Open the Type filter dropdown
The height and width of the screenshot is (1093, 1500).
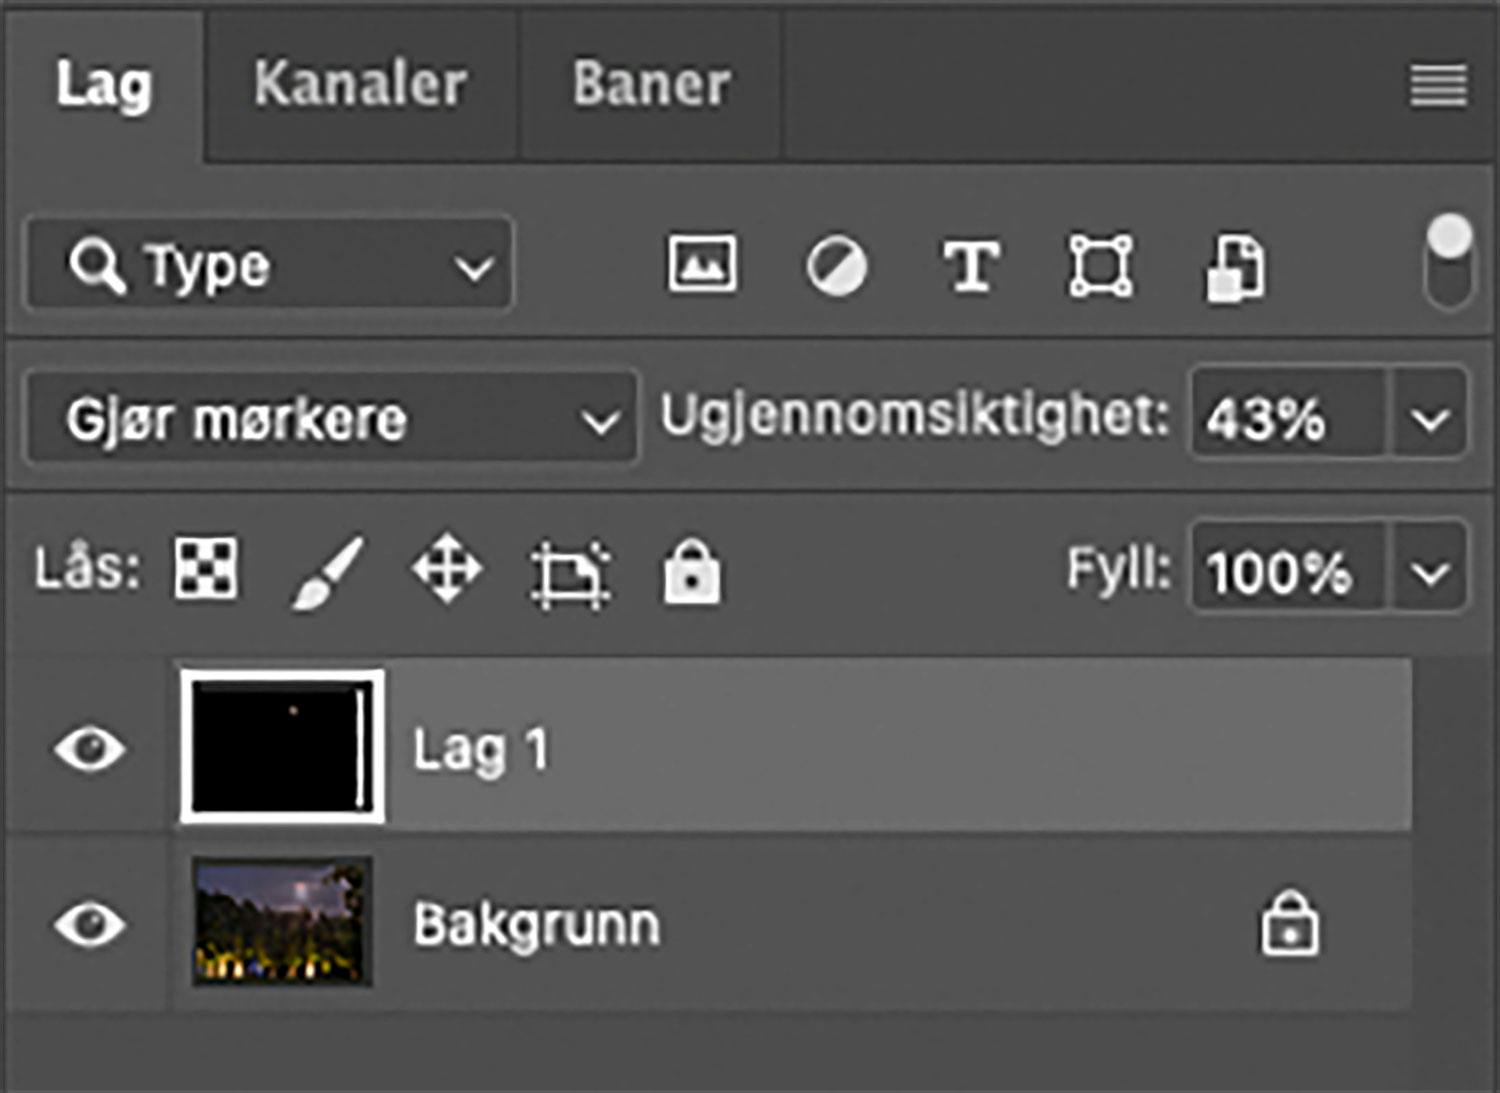point(269,266)
